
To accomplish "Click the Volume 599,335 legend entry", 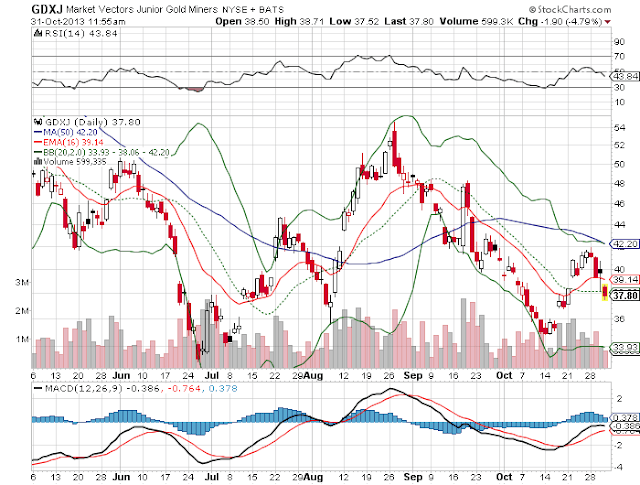I will click(75, 162).
